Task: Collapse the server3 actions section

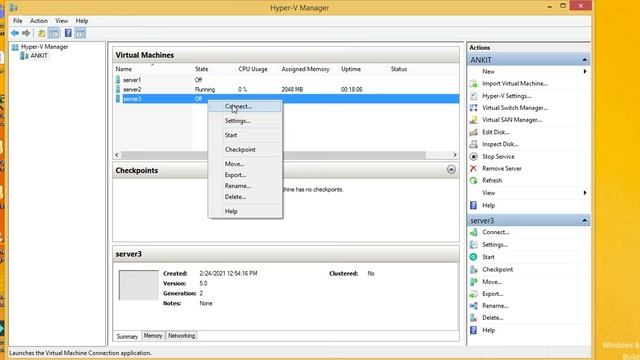Action: pyautogui.click(x=584, y=220)
